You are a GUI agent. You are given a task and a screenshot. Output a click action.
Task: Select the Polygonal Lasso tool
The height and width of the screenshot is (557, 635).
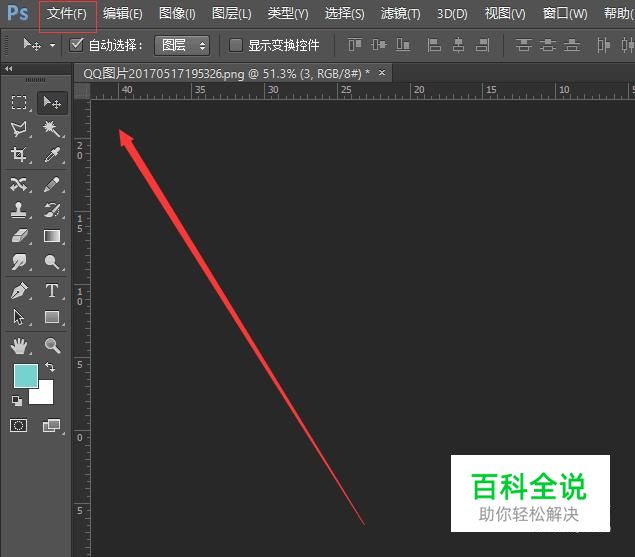(19, 129)
